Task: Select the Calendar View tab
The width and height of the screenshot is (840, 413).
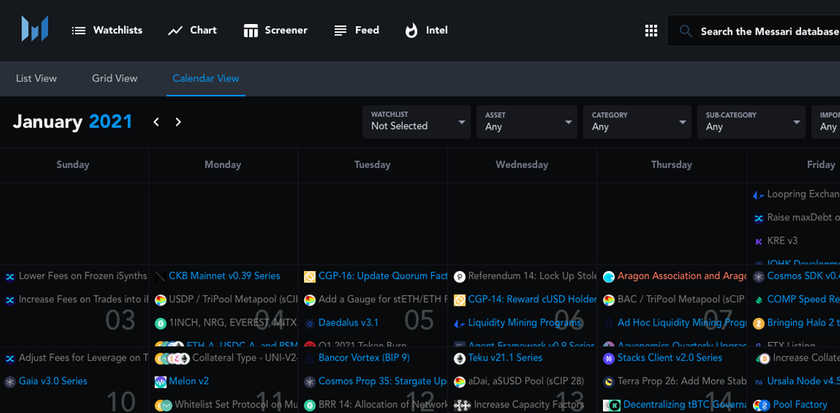Action: tap(206, 78)
